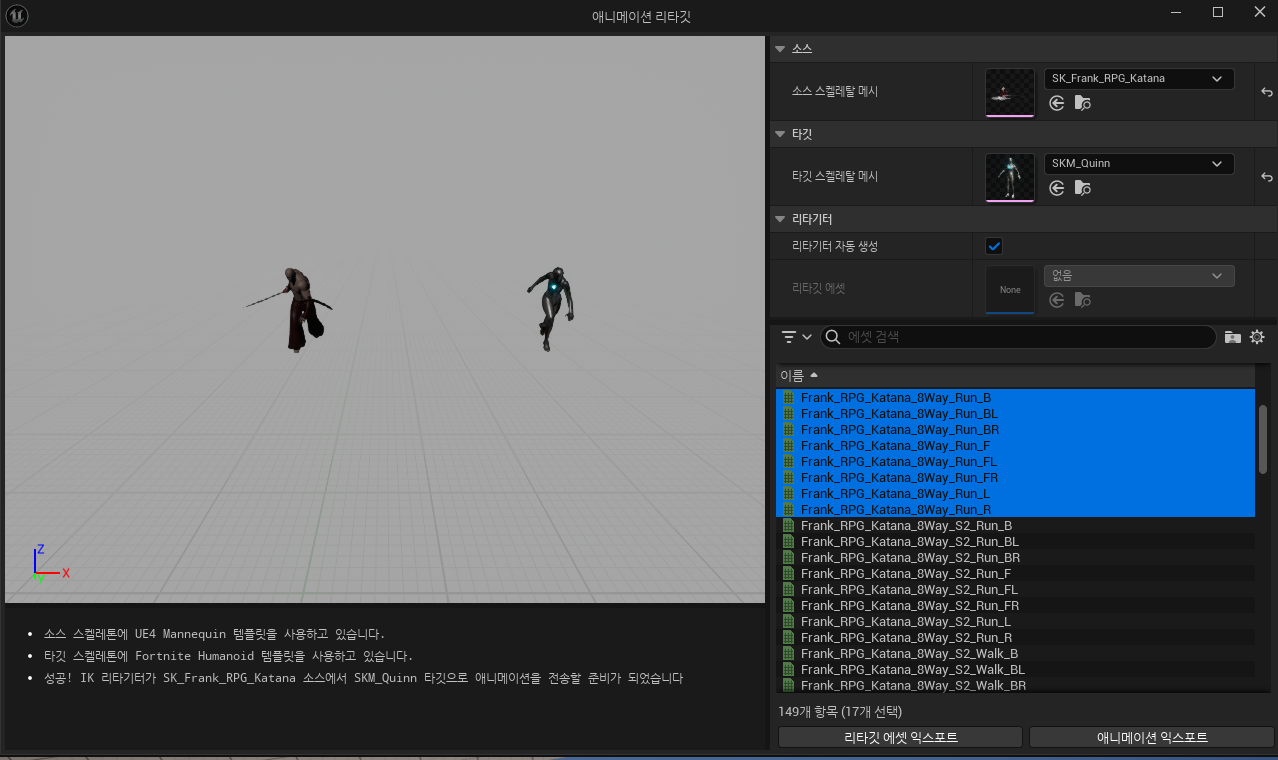
Task: Click the 성공! IK 리타기터 status message
Action: coord(364,678)
